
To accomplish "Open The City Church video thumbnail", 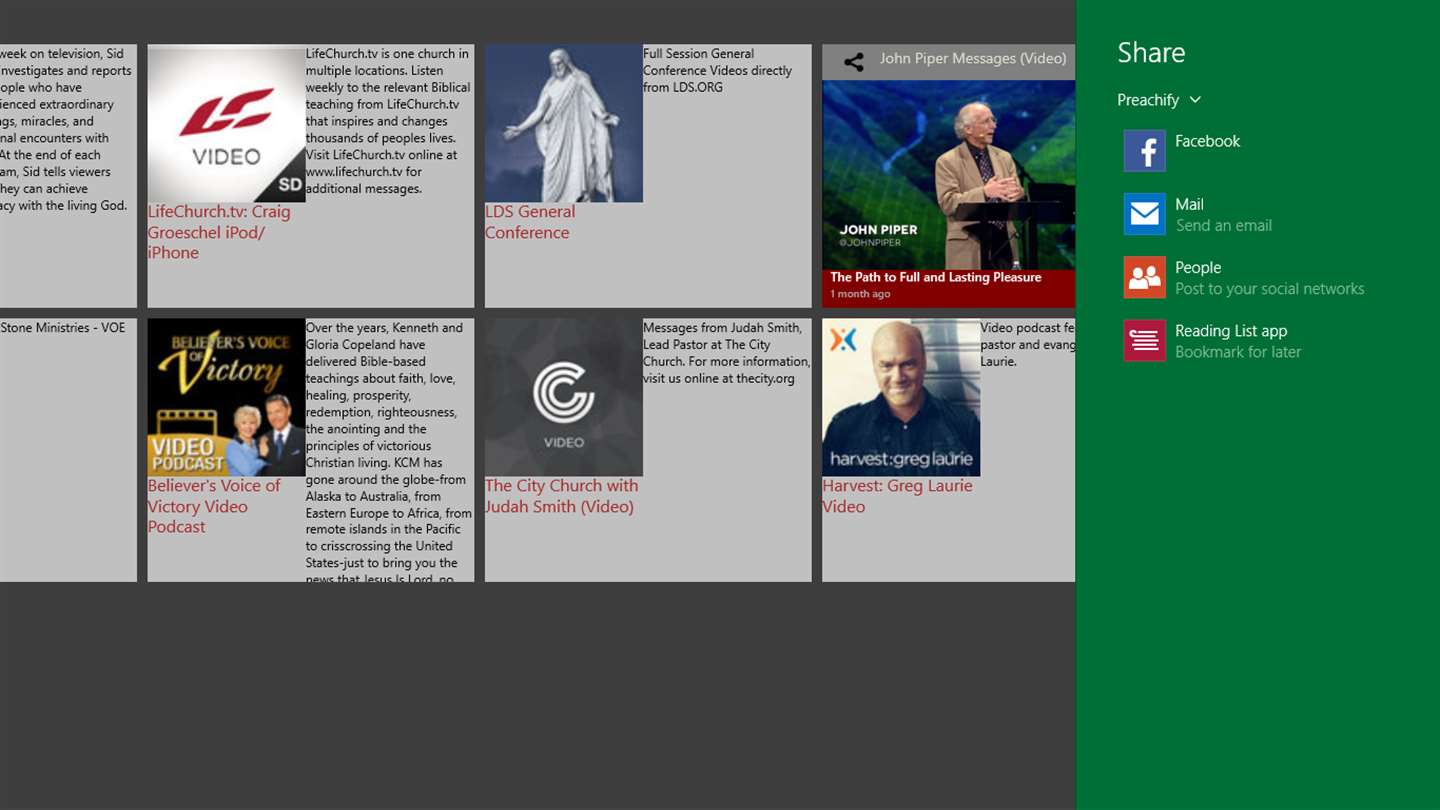I will tap(564, 397).
